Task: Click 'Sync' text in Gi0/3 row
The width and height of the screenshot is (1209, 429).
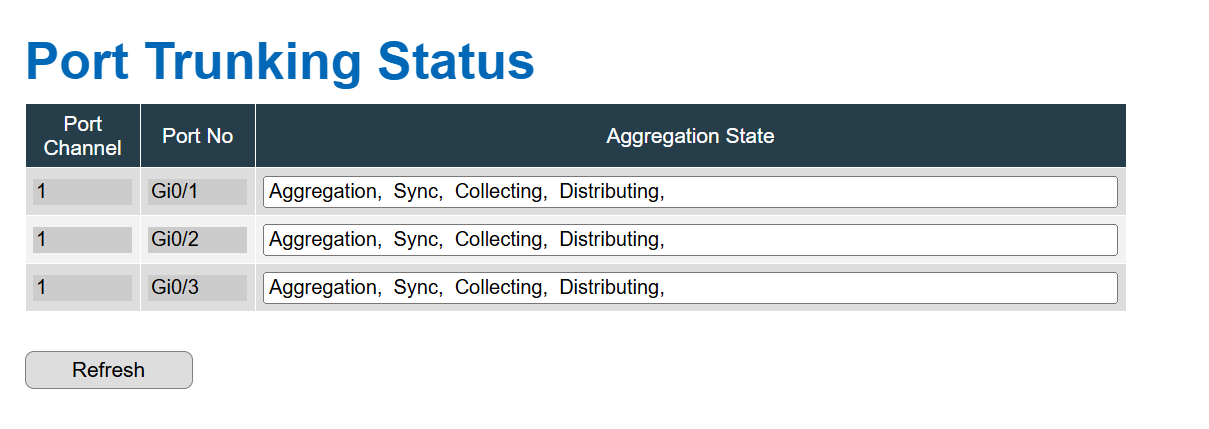Action: click(415, 287)
